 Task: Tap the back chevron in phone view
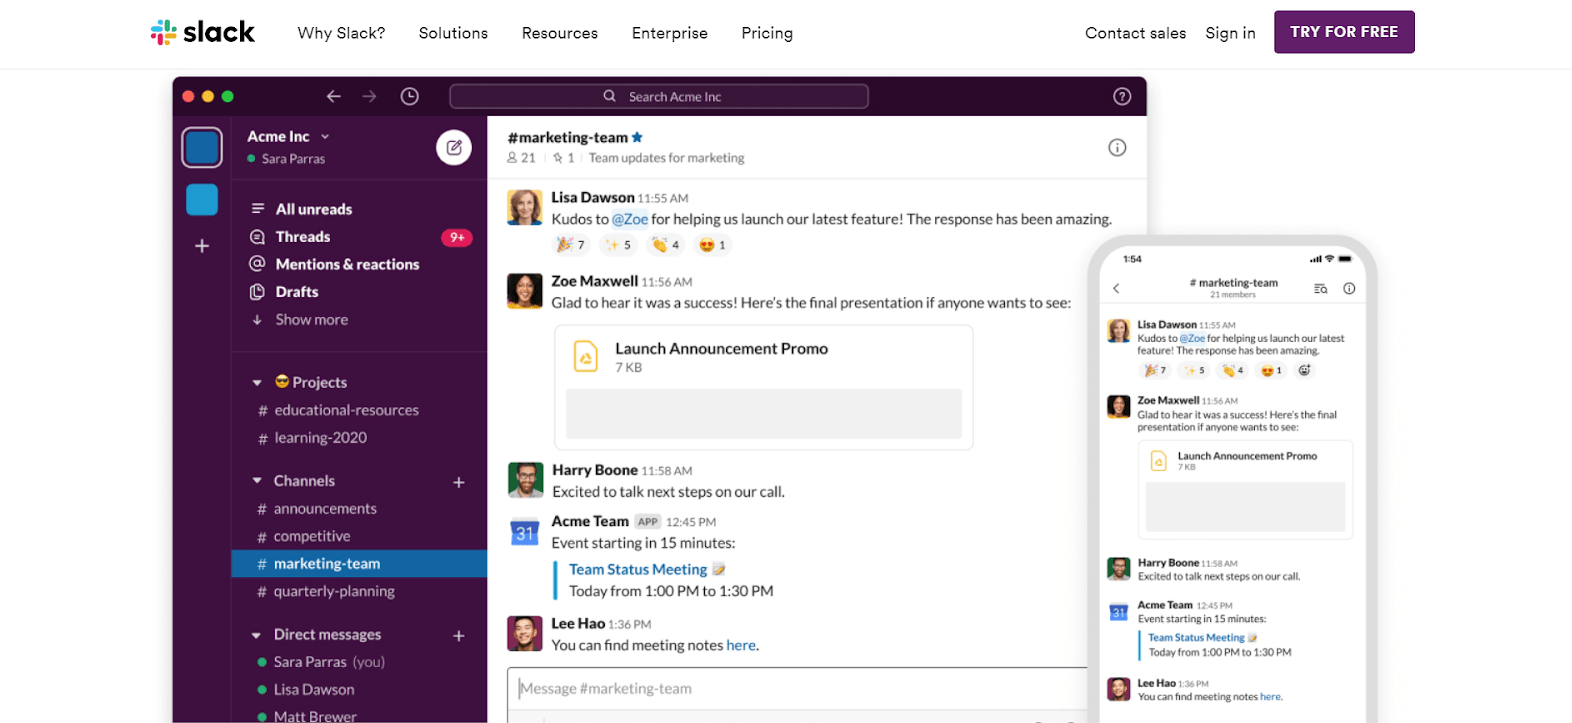tap(1116, 288)
